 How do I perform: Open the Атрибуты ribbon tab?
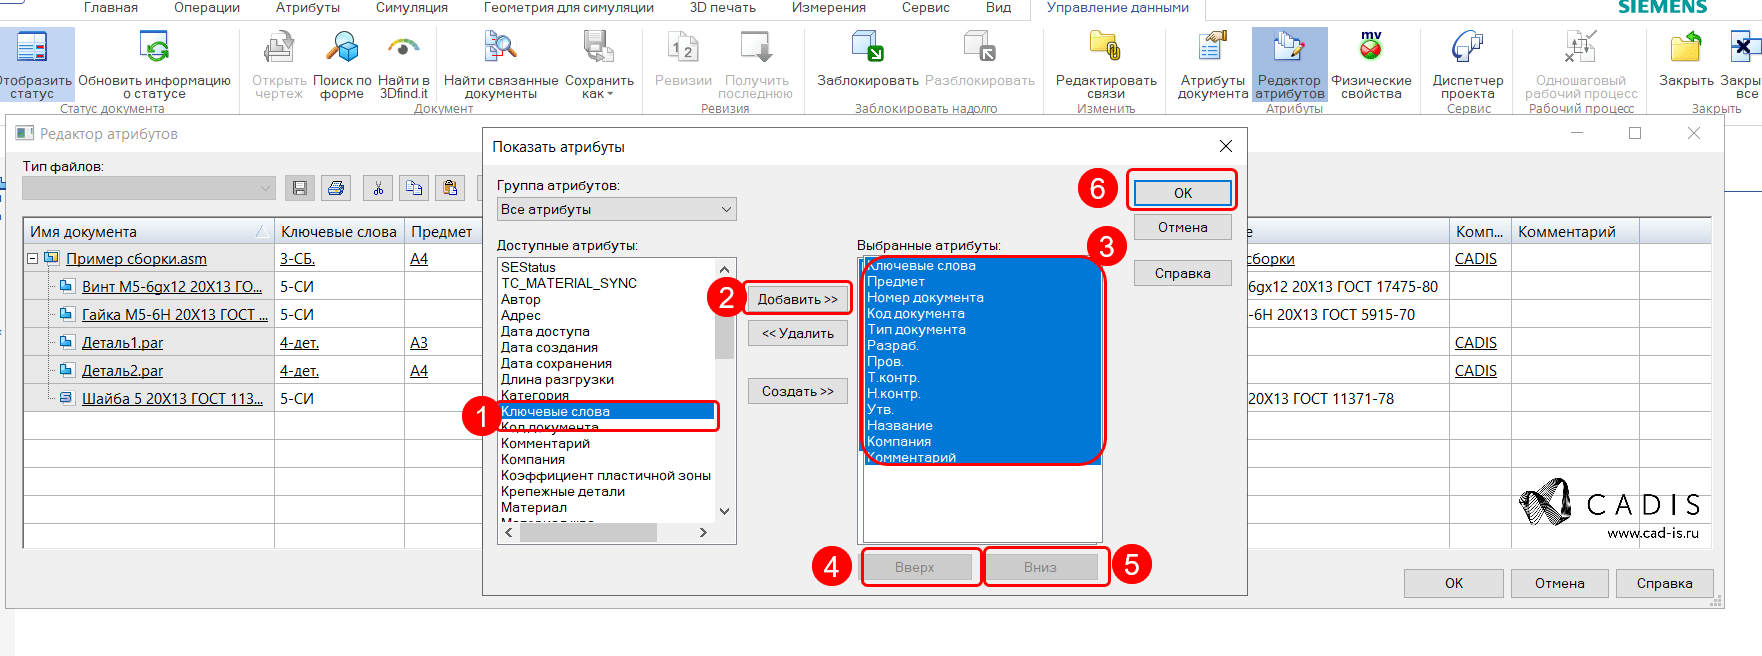308,7
